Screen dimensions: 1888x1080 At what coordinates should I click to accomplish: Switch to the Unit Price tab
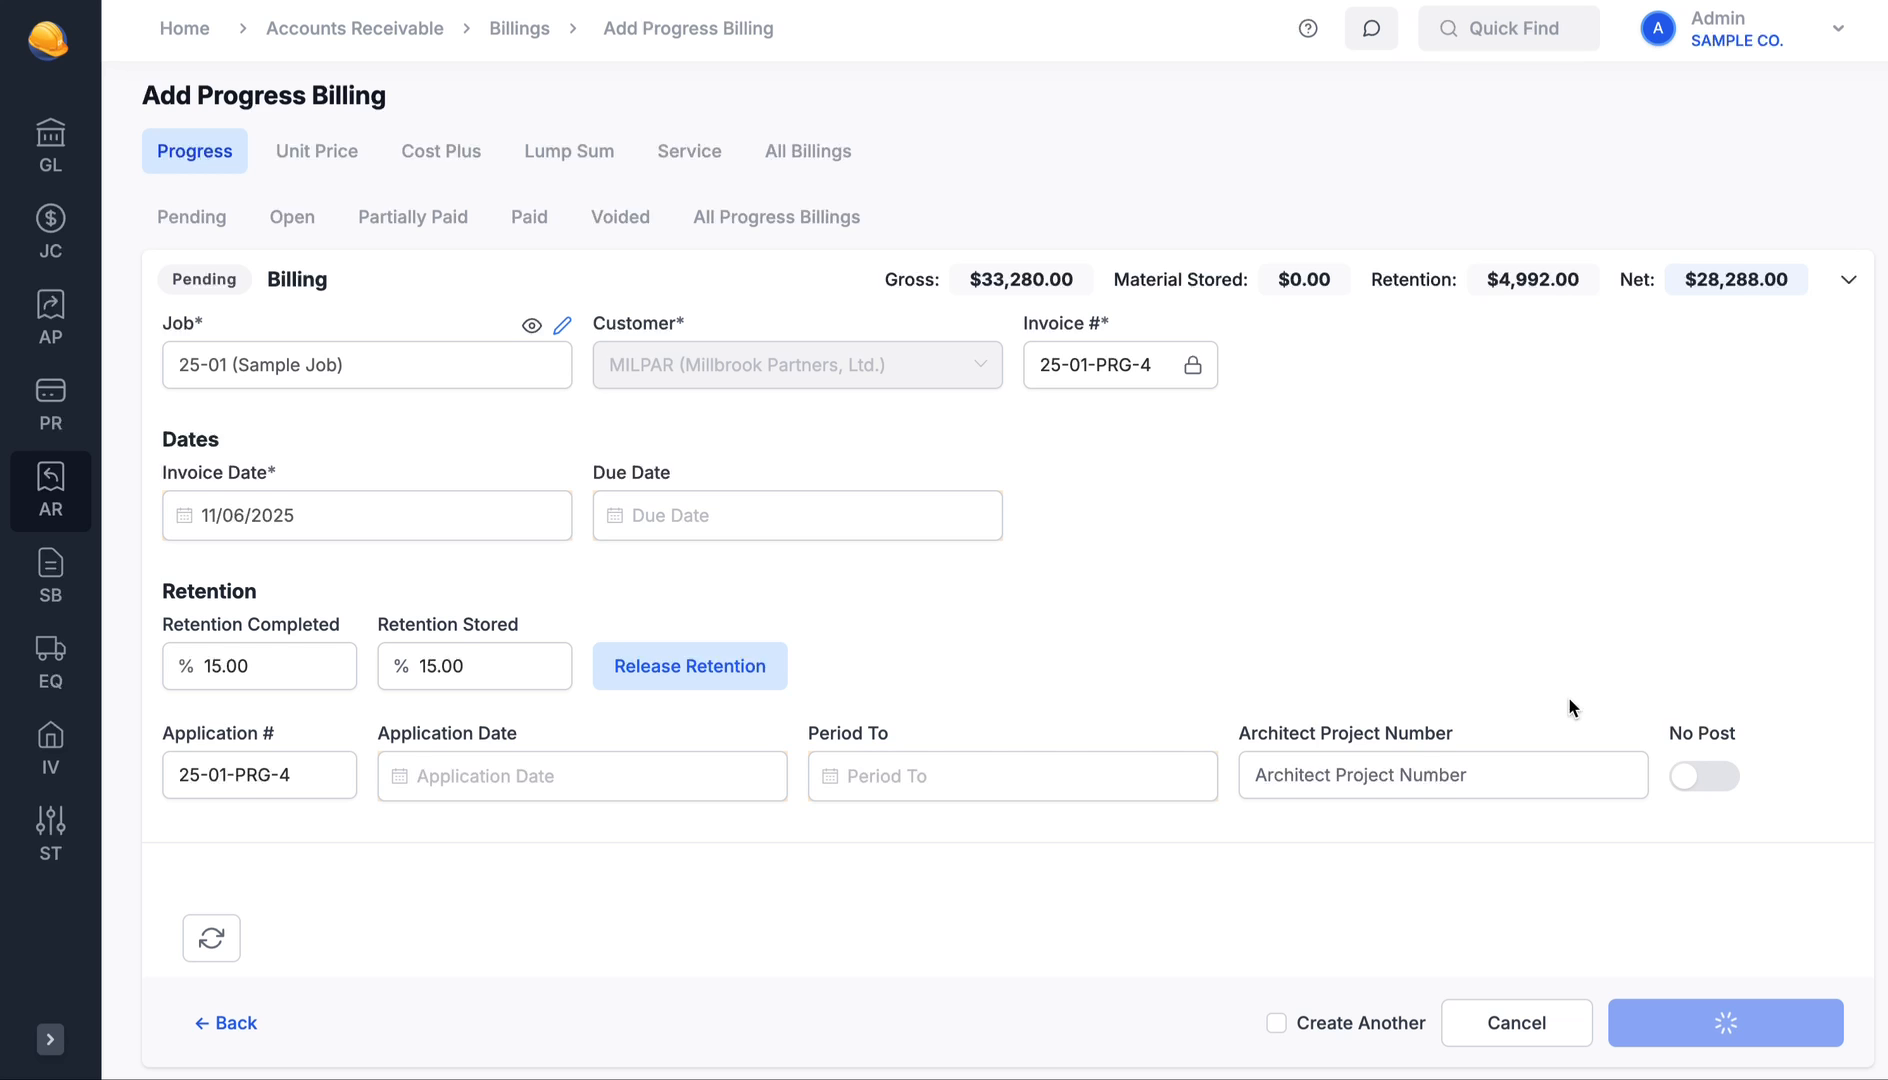point(316,151)
